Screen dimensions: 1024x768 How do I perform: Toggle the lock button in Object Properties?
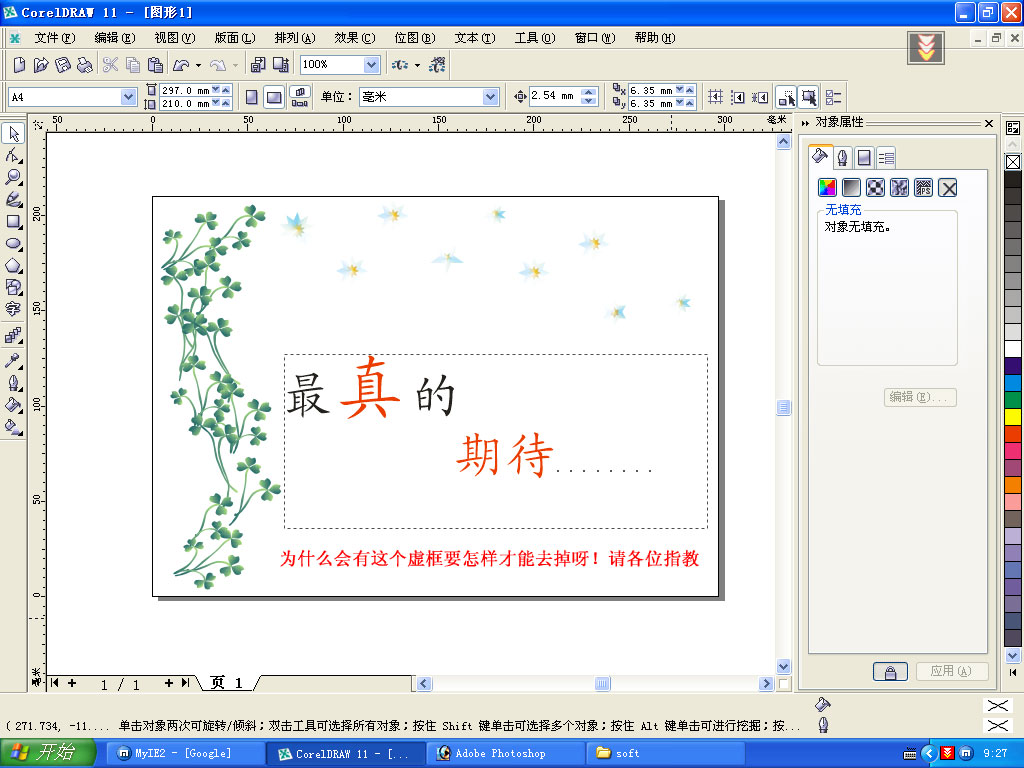(x=890, y=671)
